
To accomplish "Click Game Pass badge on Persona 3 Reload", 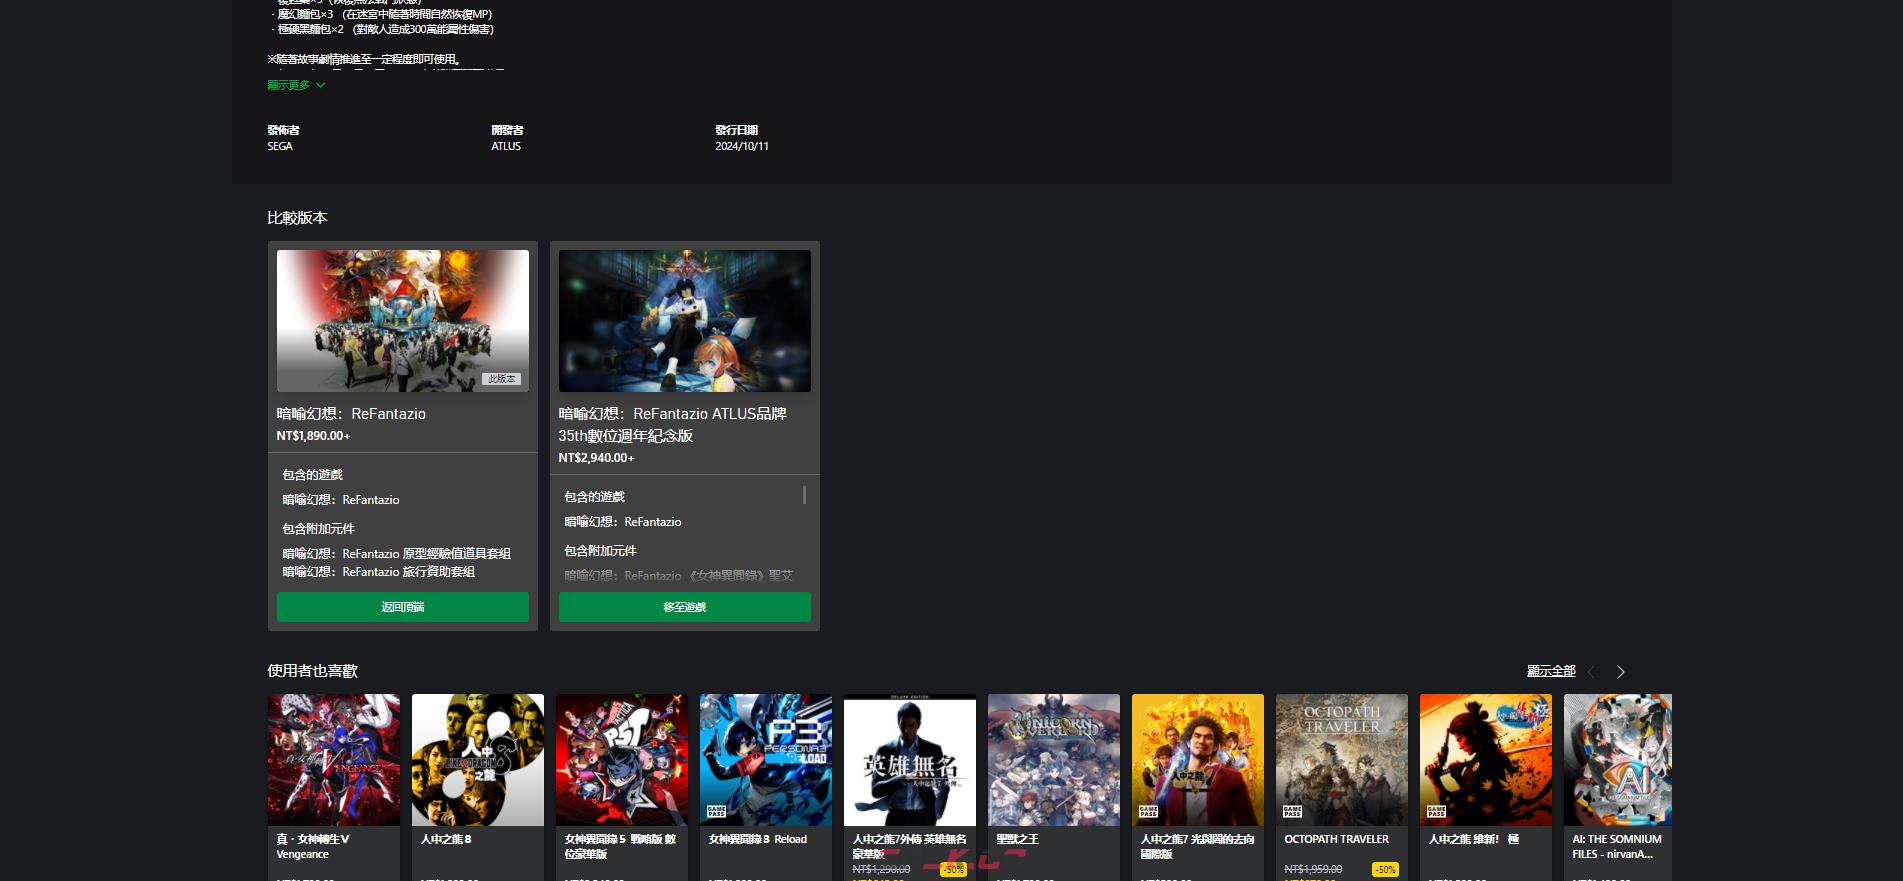I will pyautogui.click(x=716, y=811).
